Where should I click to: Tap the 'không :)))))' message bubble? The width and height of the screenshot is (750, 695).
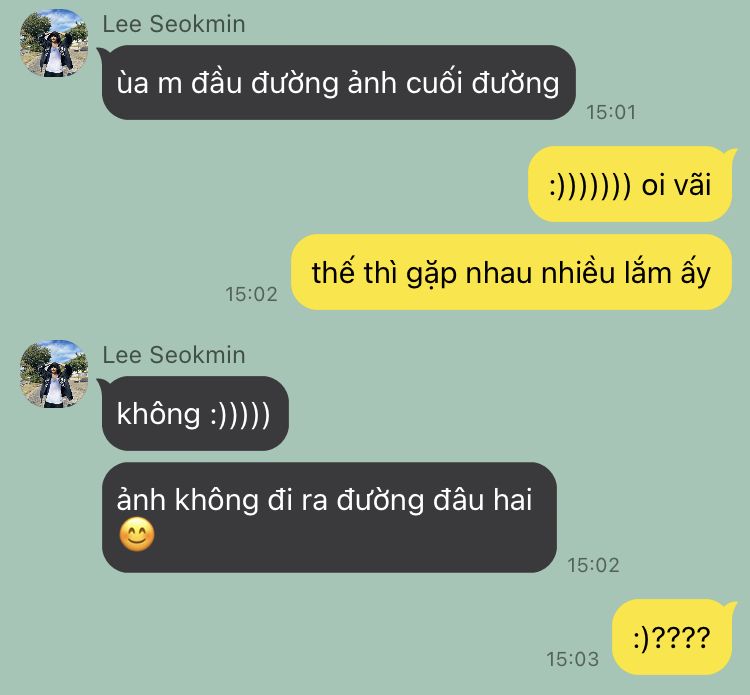[x=195, y=413]
